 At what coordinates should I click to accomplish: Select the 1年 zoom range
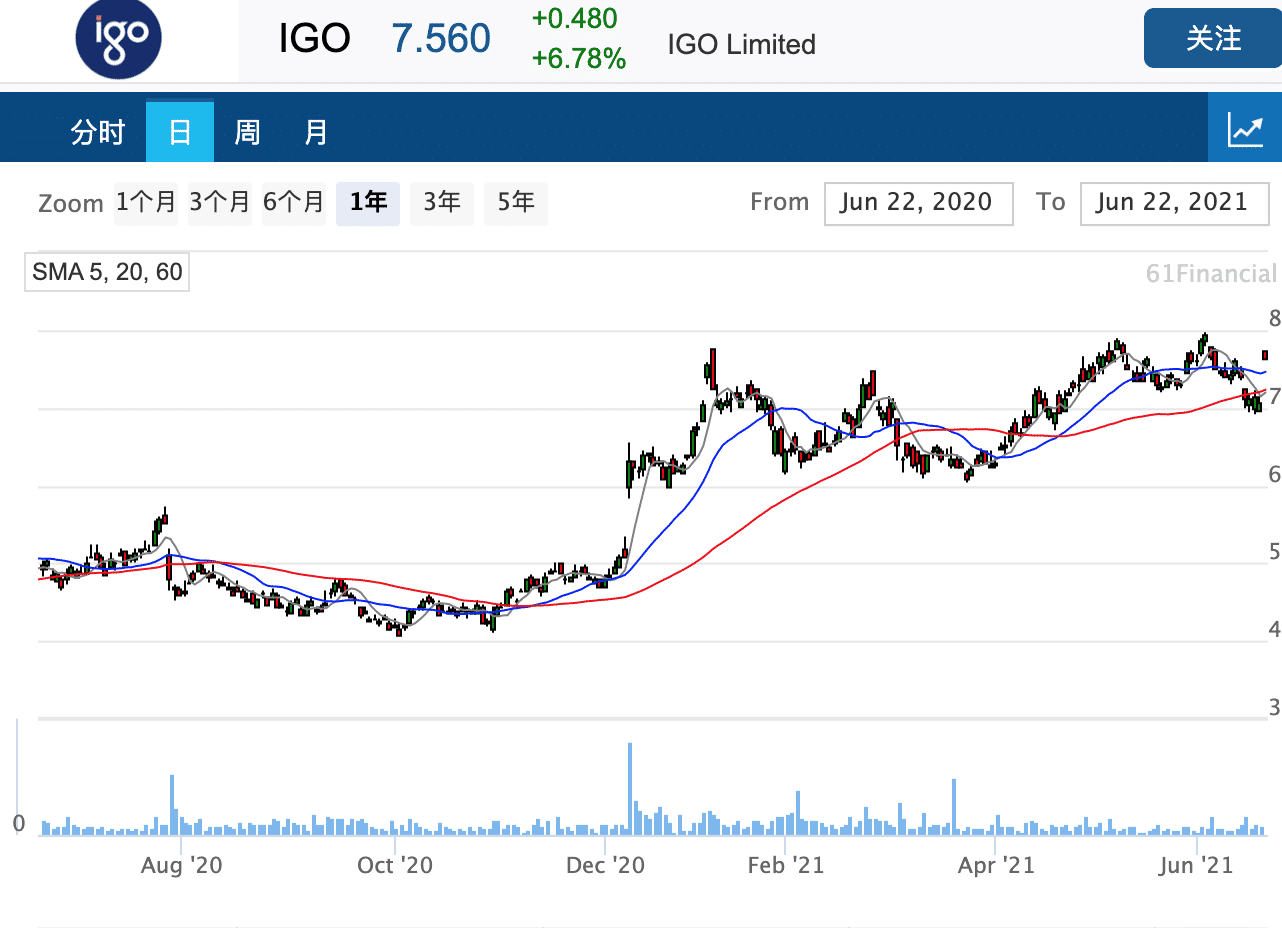pyautogui.click(x=368, y=203)
